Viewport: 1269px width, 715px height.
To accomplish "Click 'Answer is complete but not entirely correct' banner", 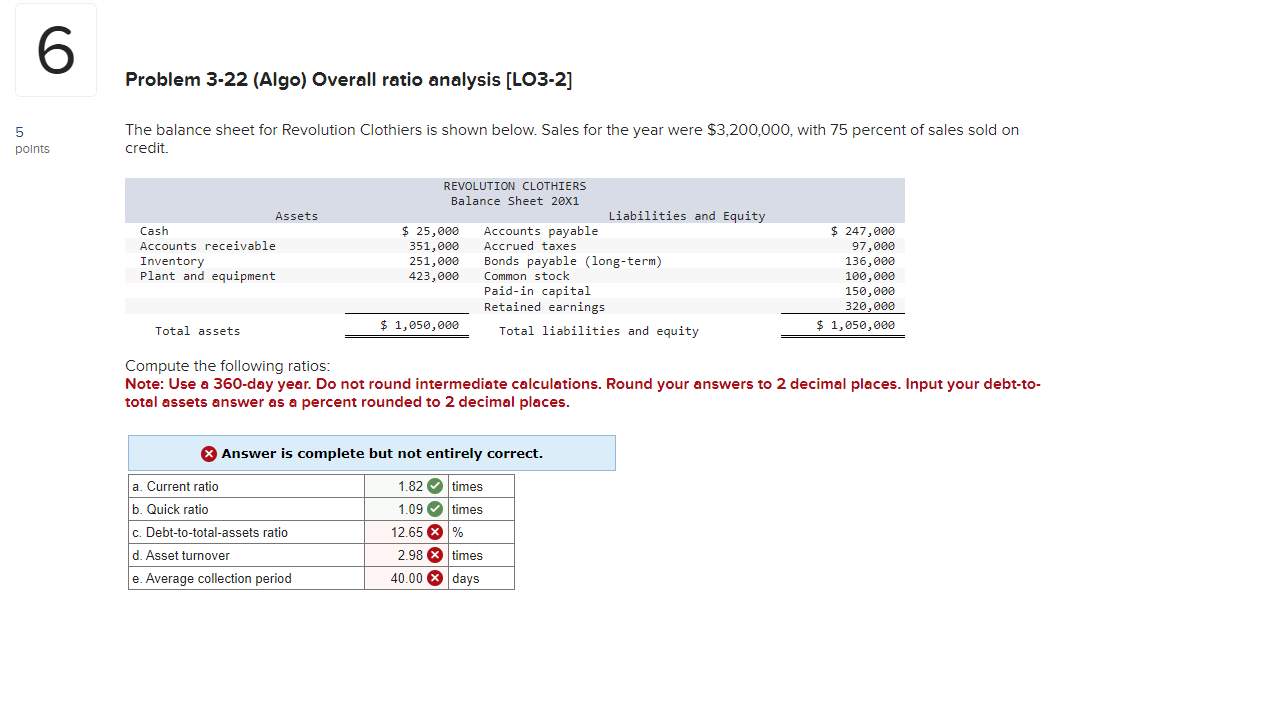I will pyautogui.click(x=372, y=453).
